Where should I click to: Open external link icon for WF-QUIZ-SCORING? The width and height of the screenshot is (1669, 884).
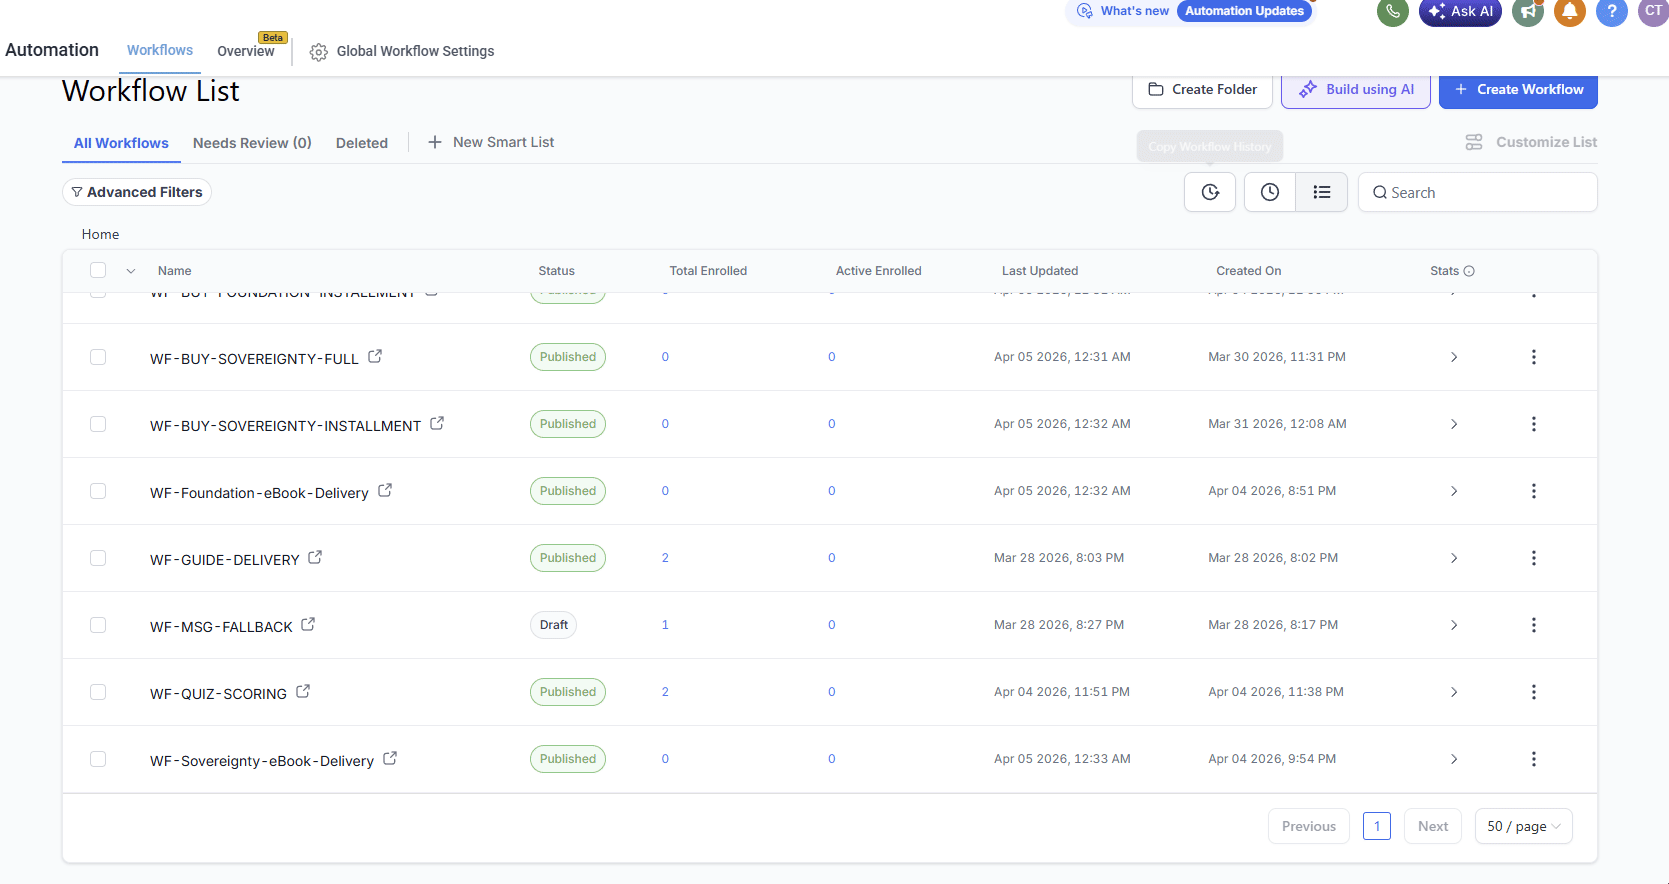pyautogui.click(x=303, y=691)
